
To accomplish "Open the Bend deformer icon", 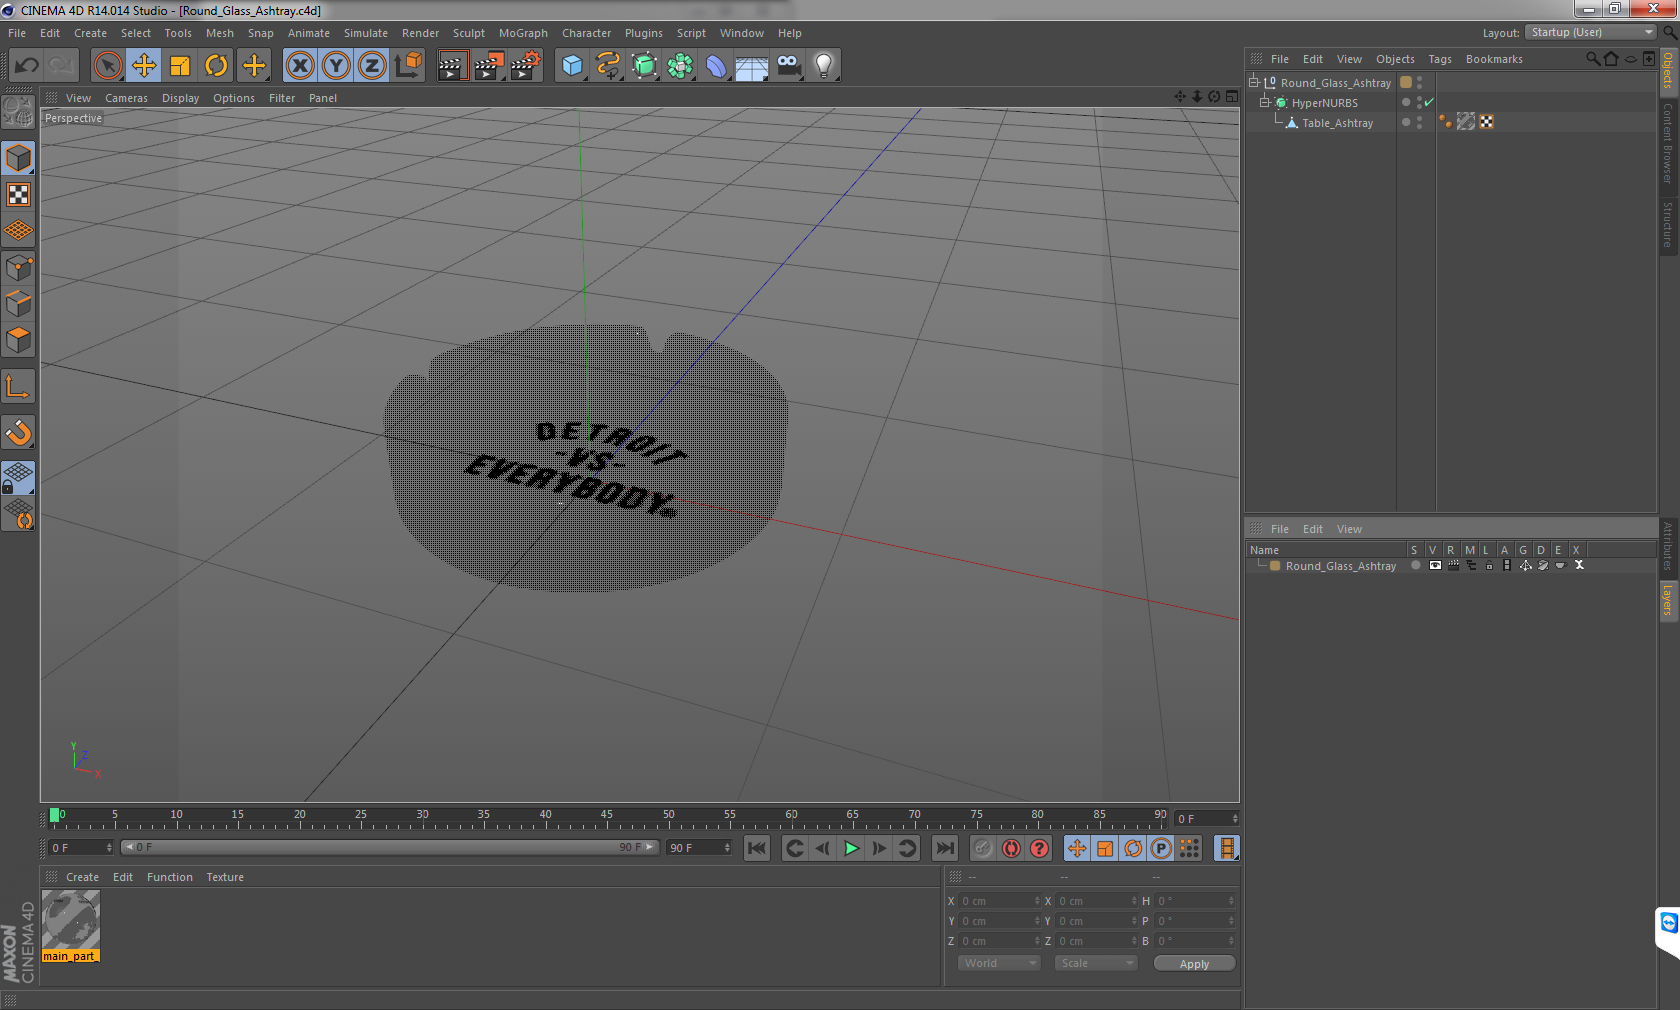I will [716, 66].
